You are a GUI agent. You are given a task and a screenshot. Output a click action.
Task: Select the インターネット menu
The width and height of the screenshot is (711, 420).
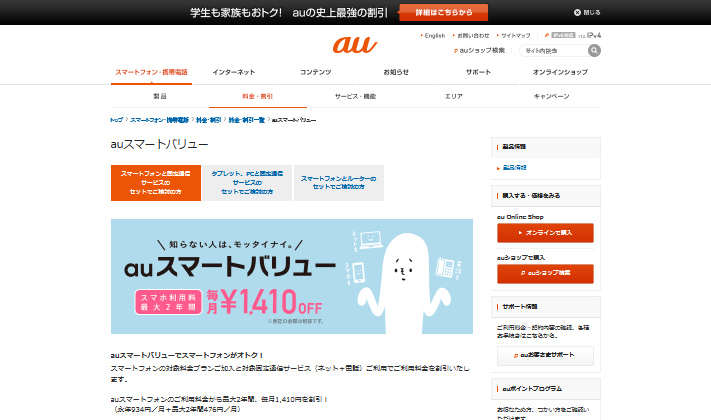[234, 72]
